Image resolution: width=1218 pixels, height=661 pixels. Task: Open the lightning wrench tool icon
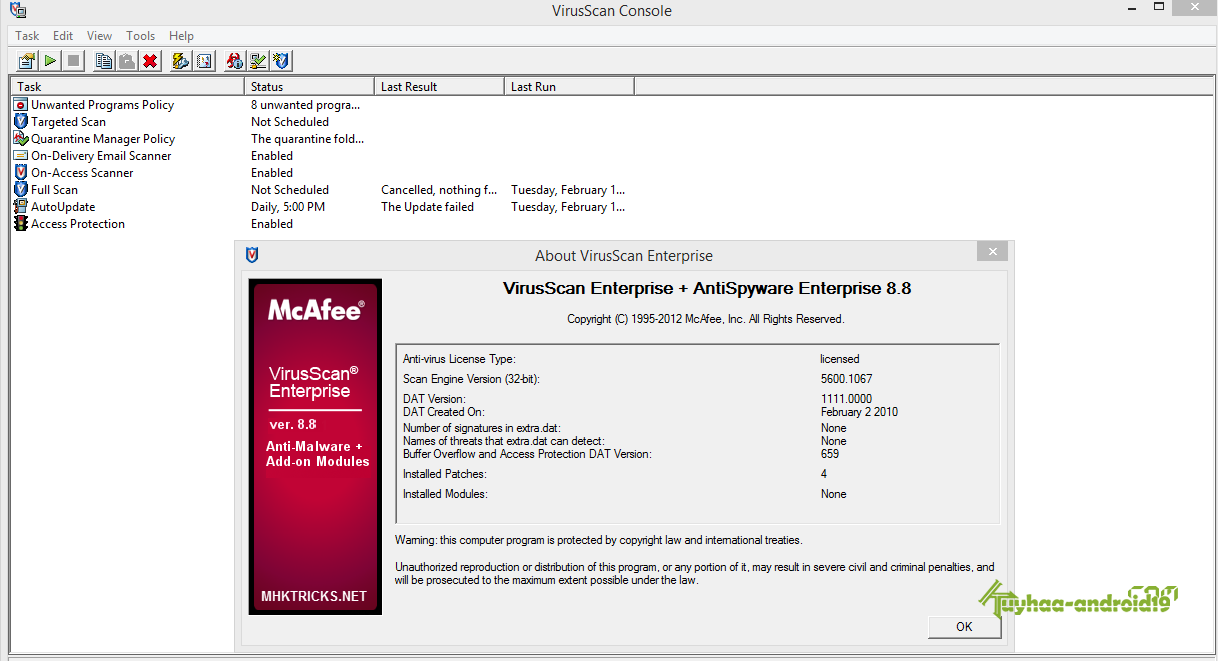coord(181,61)
